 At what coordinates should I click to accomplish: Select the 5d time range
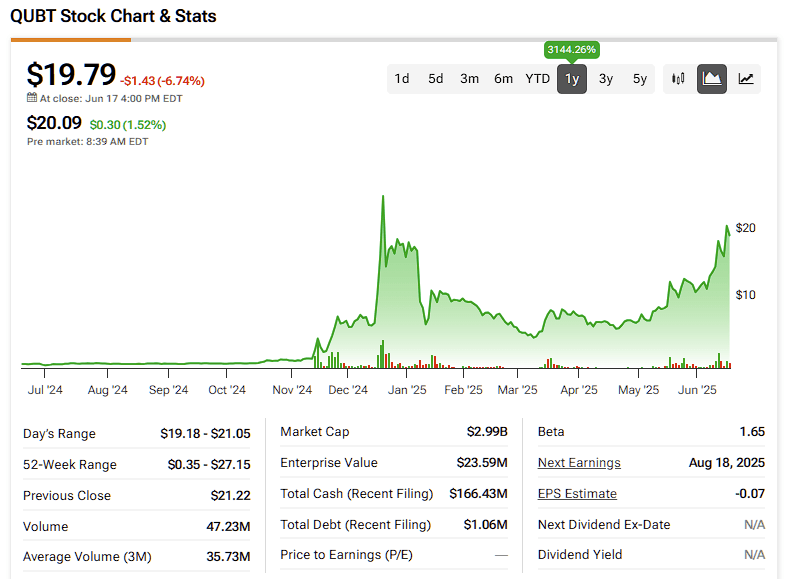click(435, 79)
